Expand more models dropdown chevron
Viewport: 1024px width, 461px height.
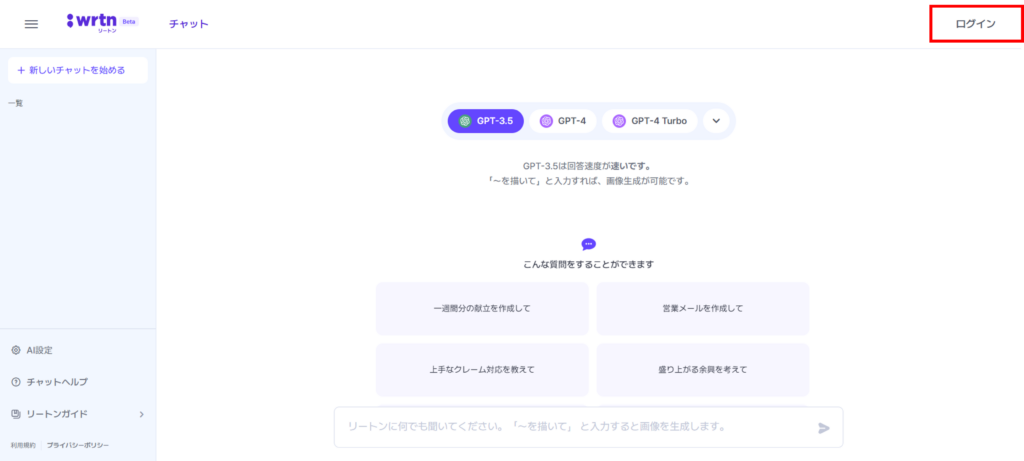click(x=716, y=121)
